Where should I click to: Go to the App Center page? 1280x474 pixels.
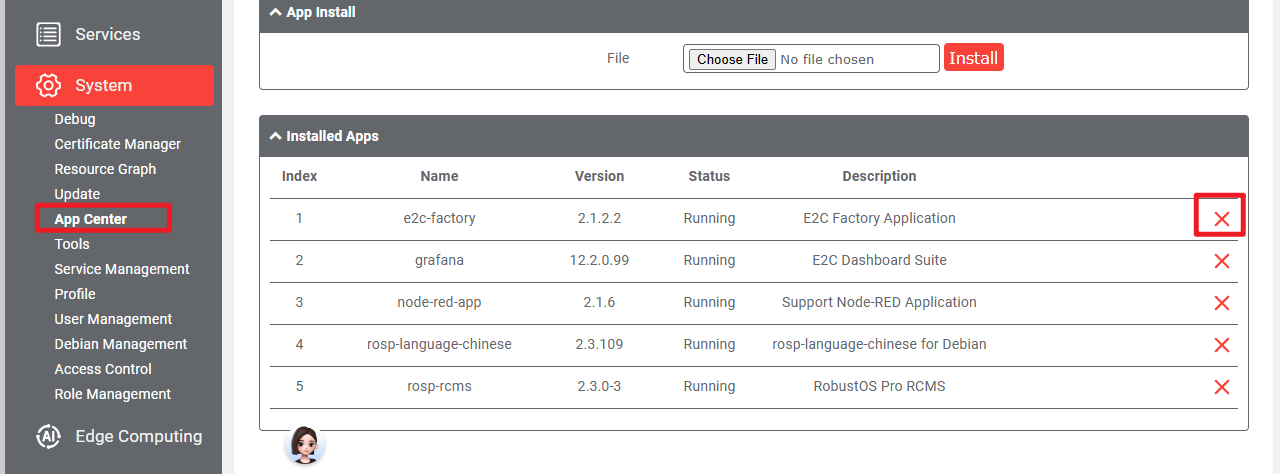pos(91,219)
